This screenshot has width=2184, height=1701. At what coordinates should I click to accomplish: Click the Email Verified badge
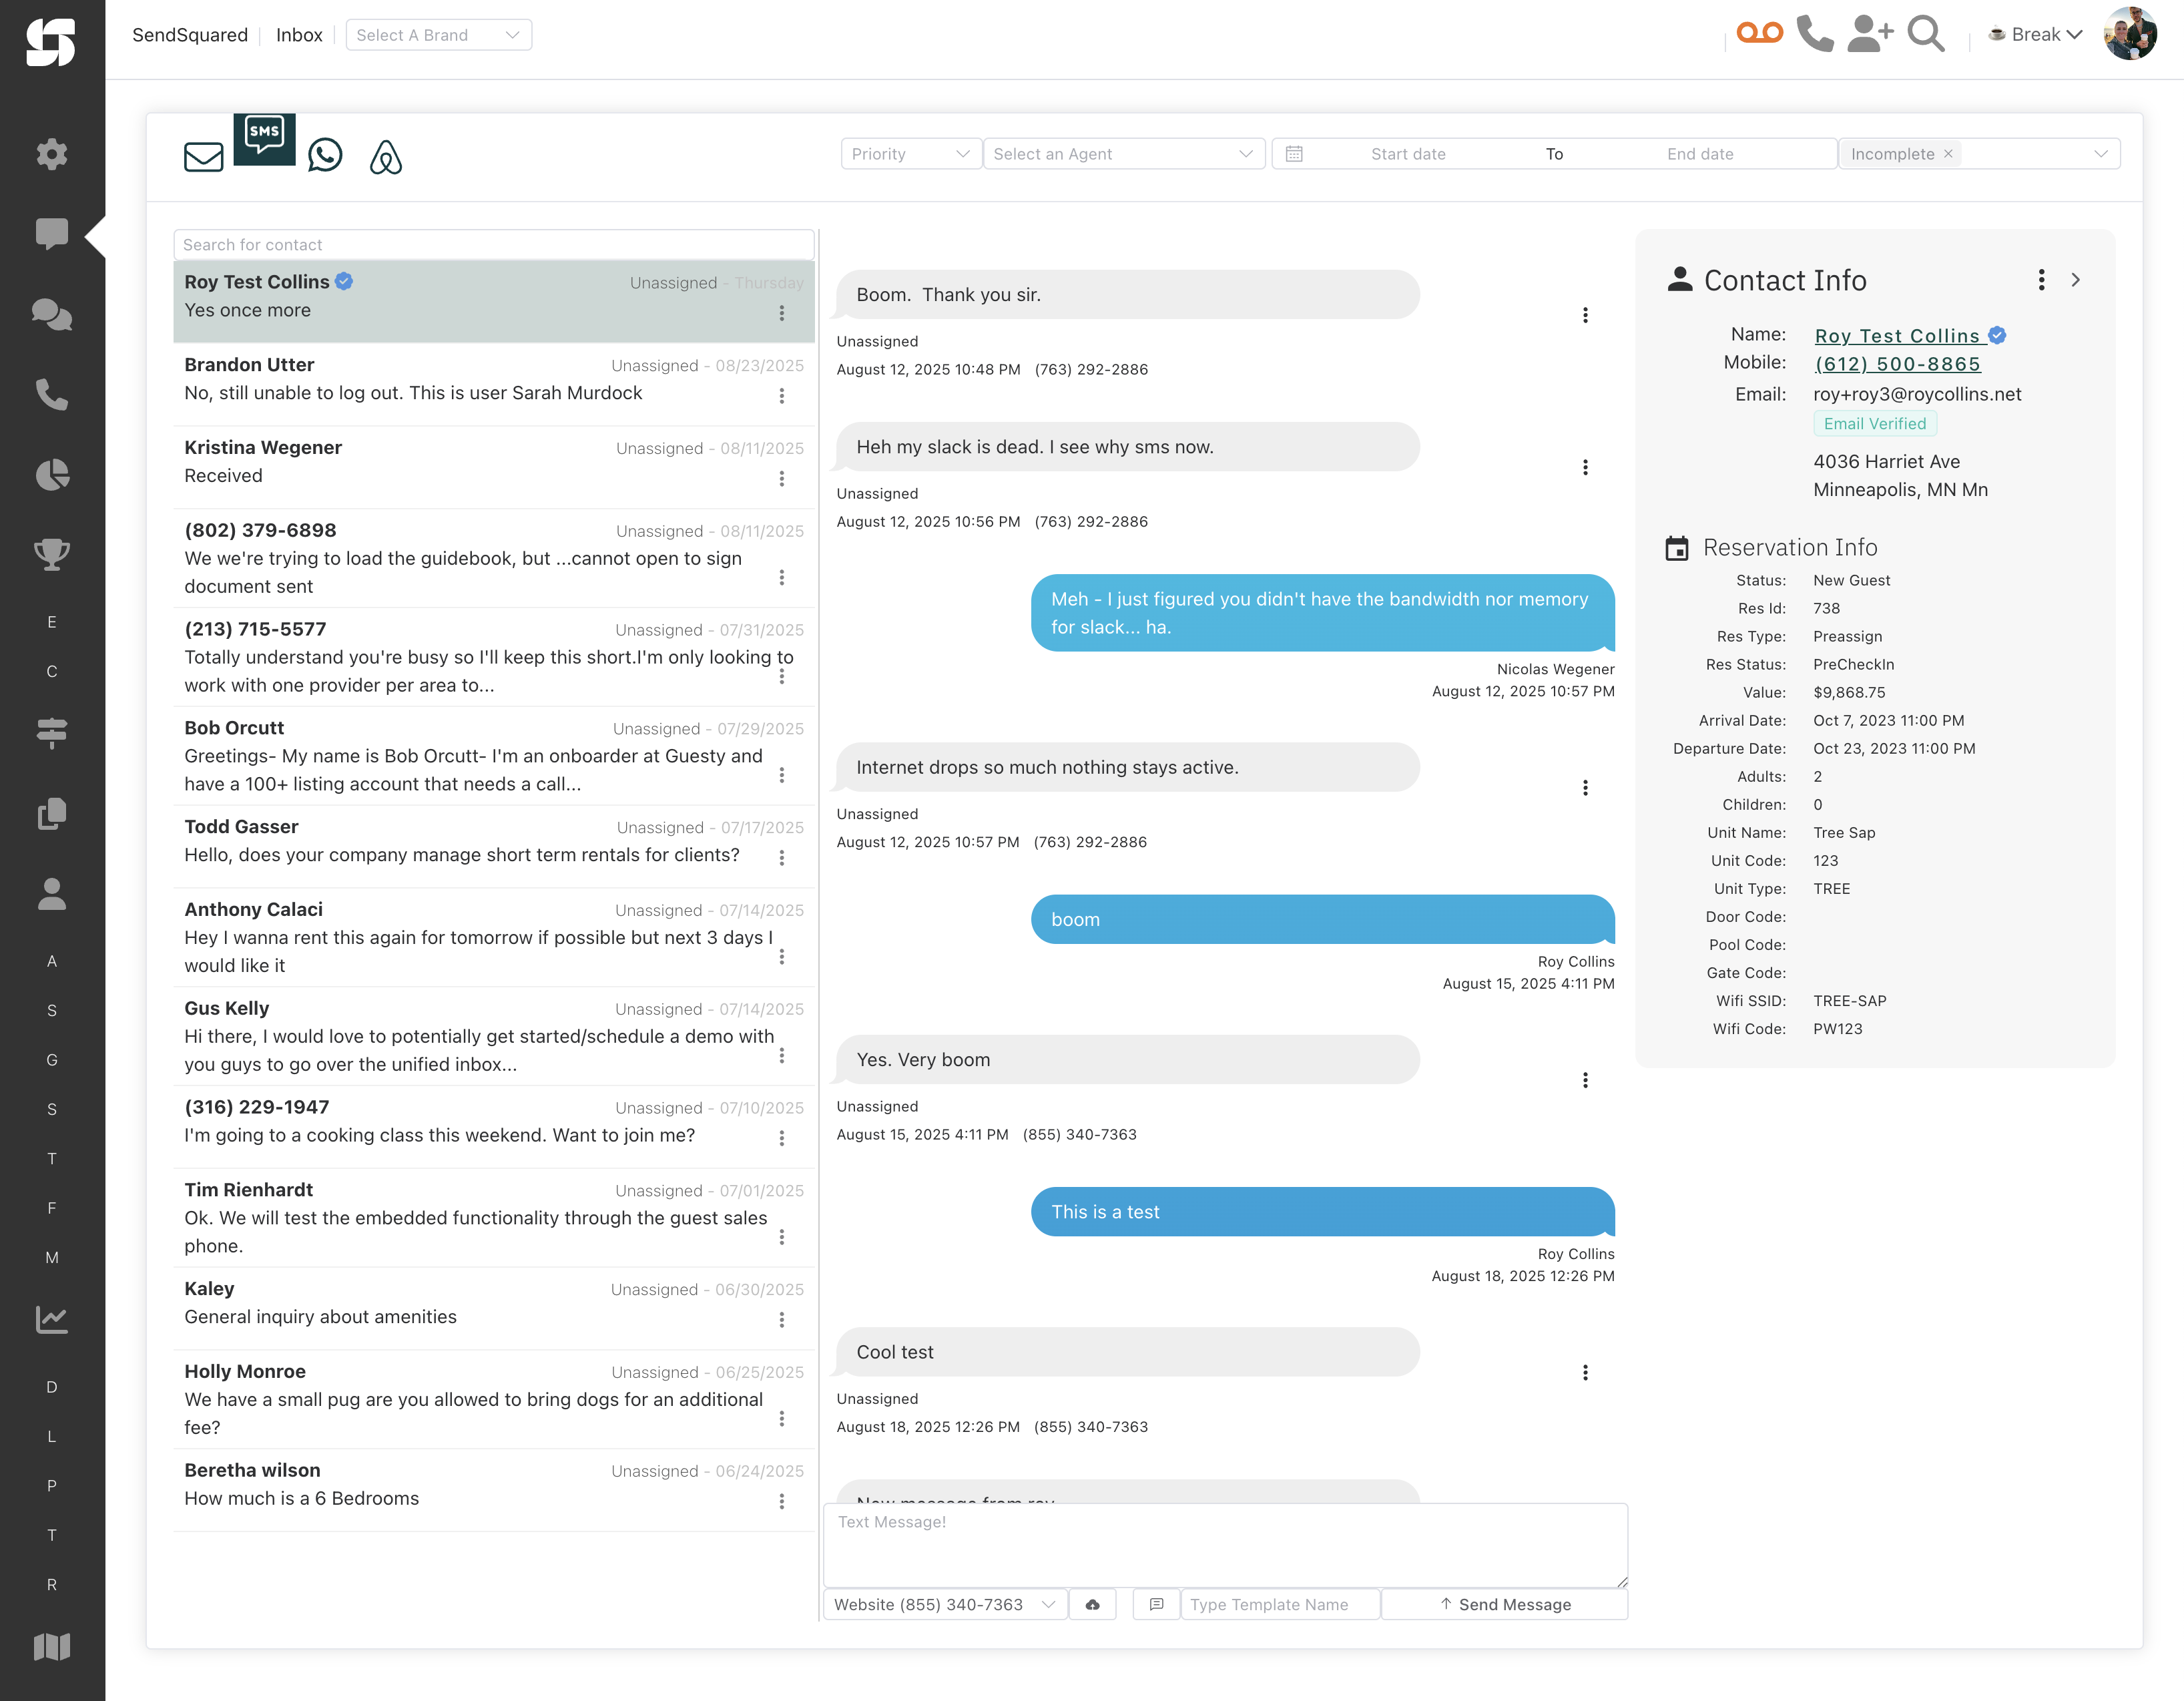[x=1875, y=423]
